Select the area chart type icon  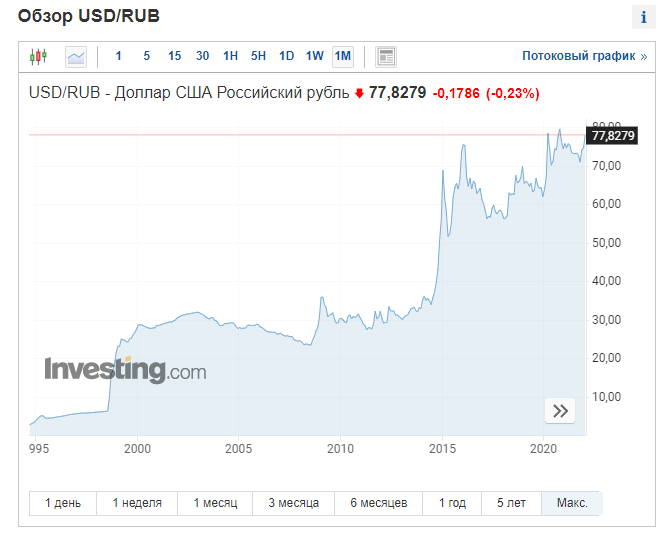[76, 57]
